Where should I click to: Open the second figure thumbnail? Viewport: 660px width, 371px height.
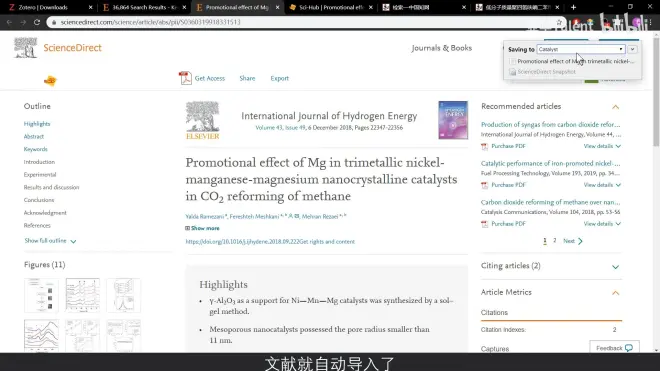pos(82,295)
